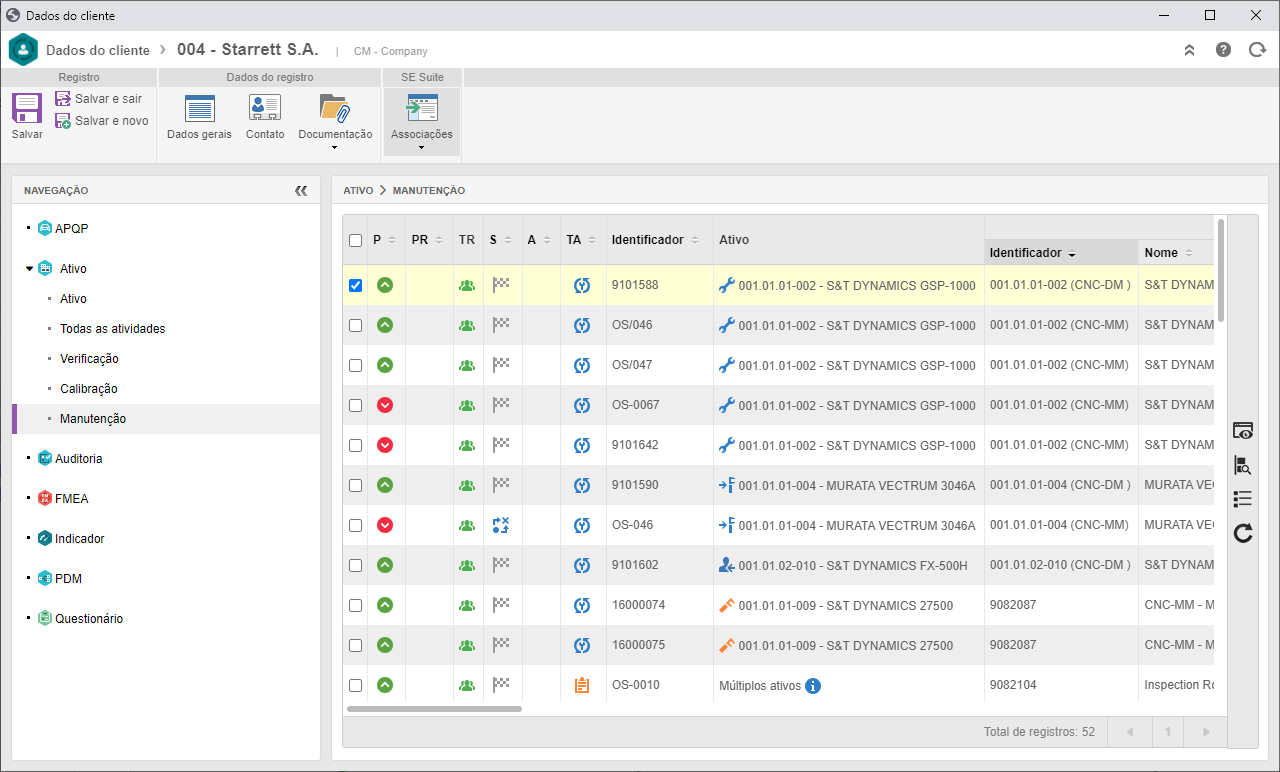
Task: Open the Contato card icon
Action: pyautogui.click(x=265, y=108)
